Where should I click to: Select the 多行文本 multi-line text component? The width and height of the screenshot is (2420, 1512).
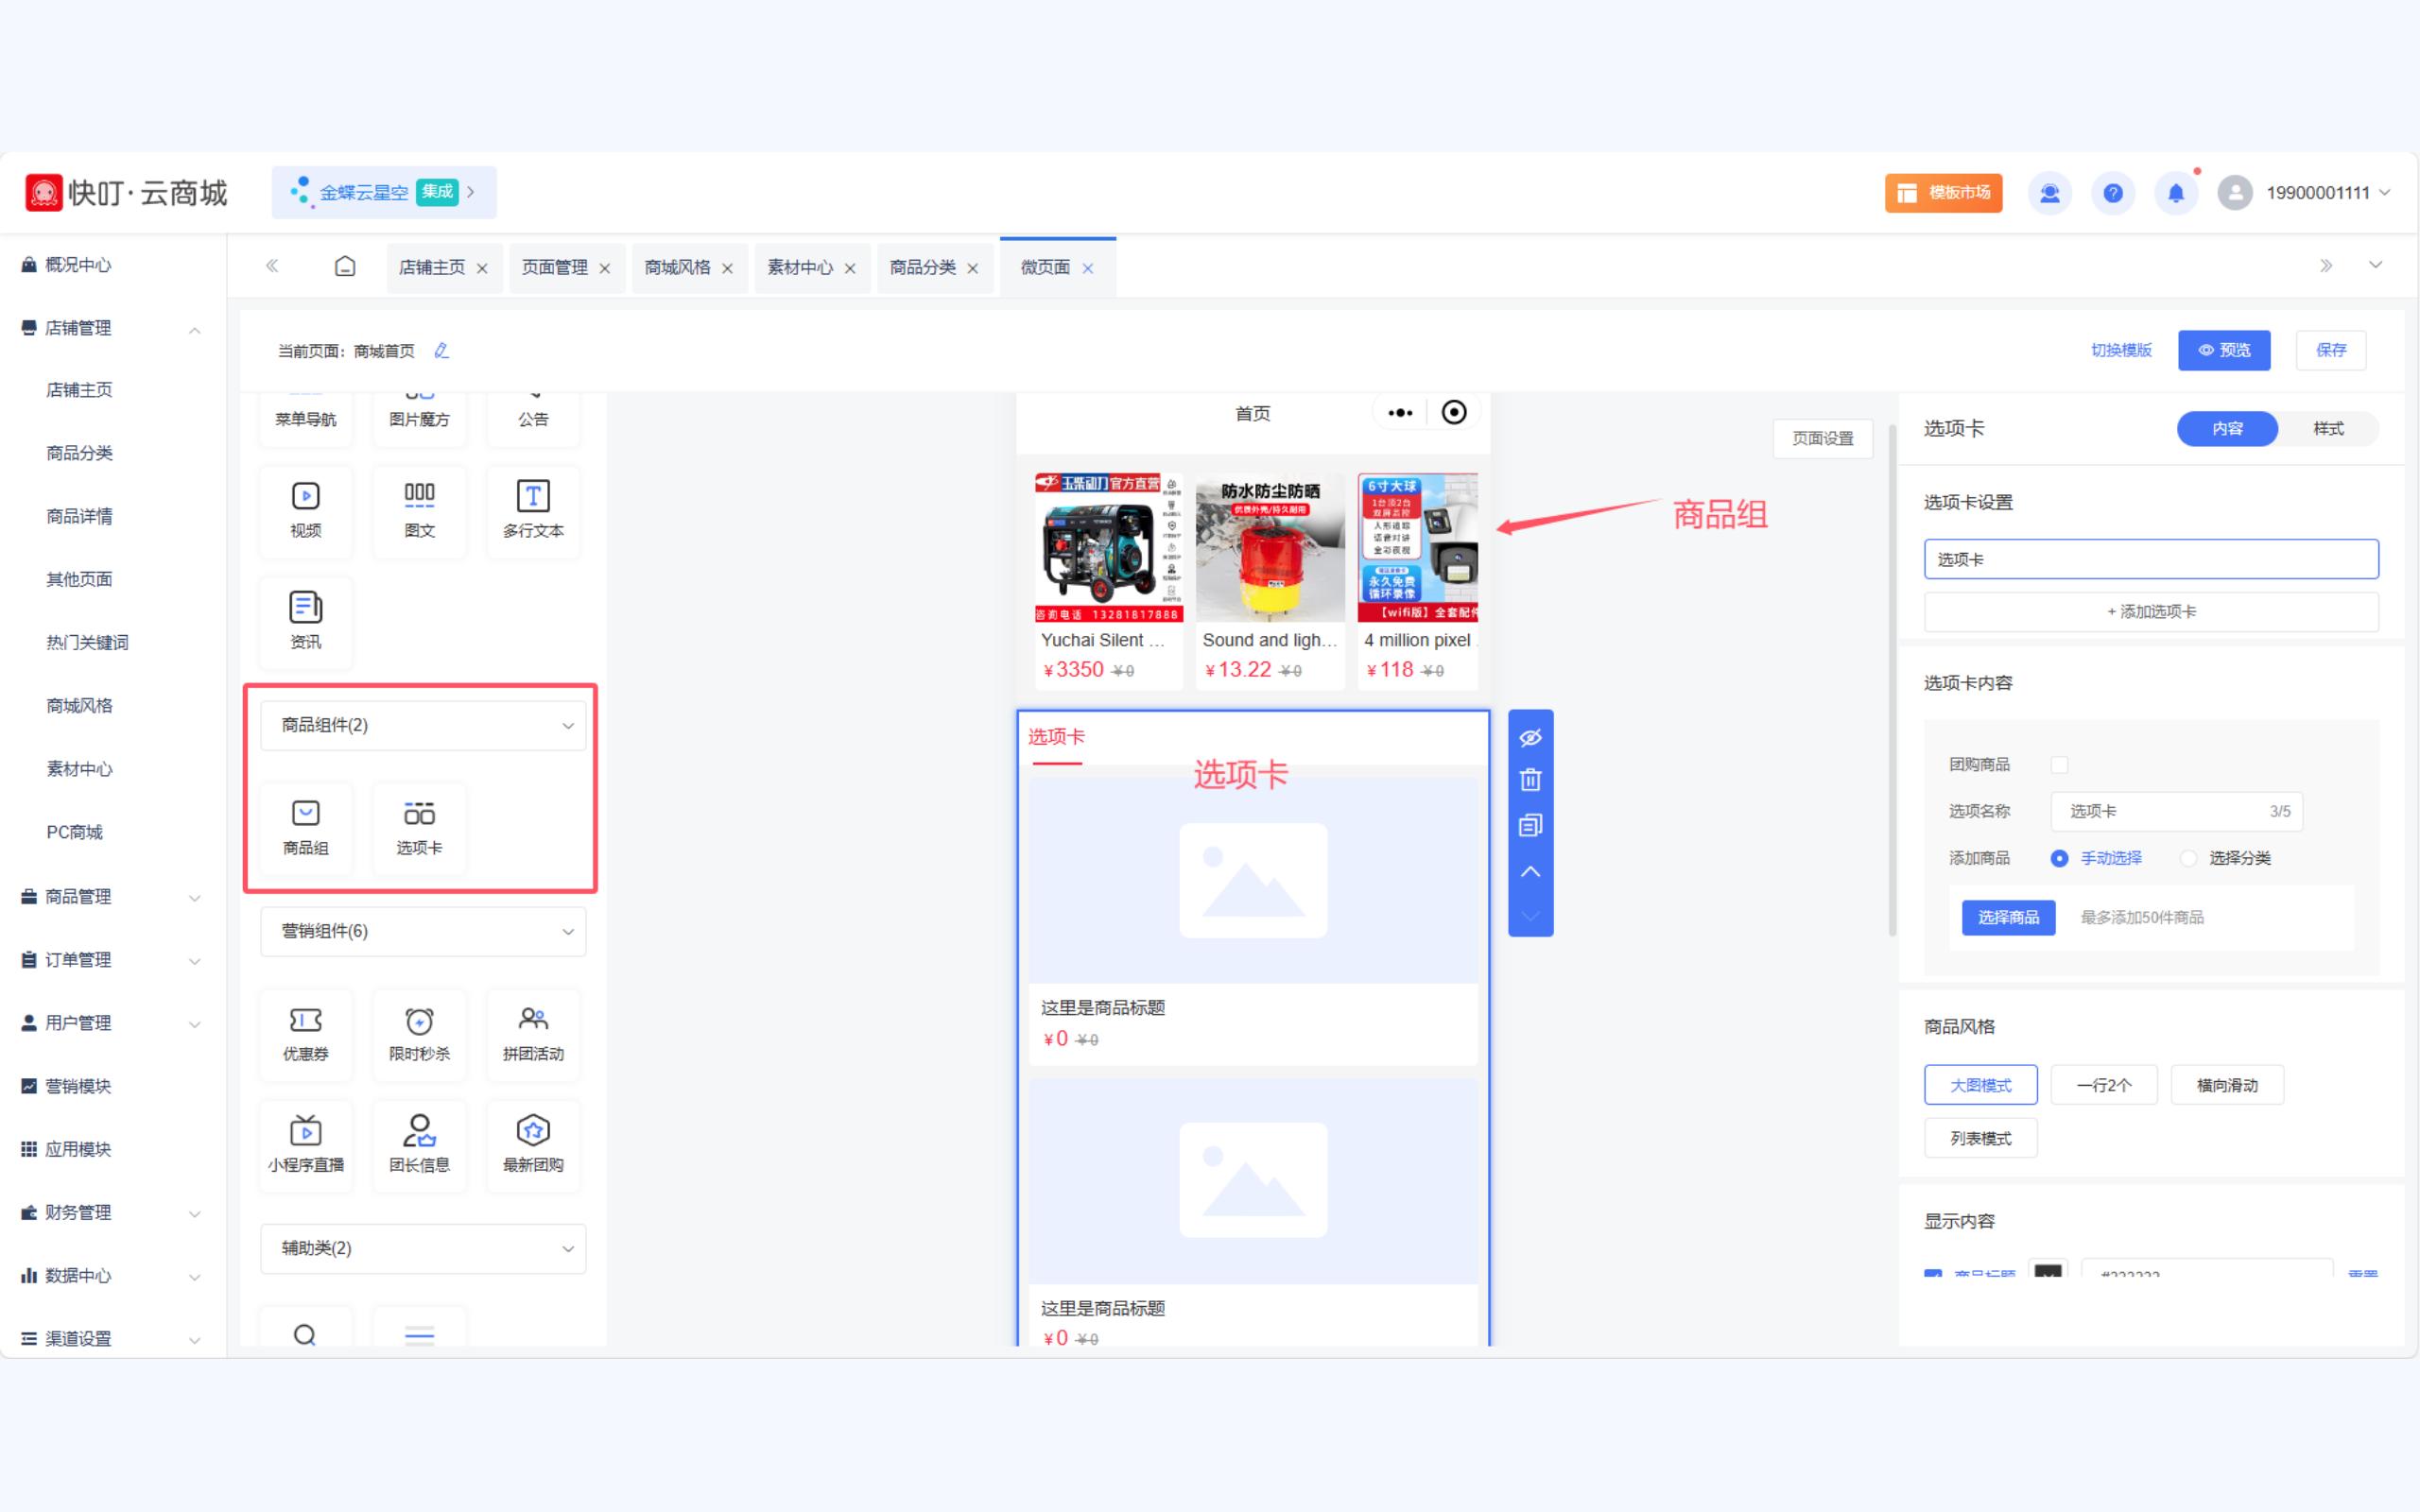533,510
